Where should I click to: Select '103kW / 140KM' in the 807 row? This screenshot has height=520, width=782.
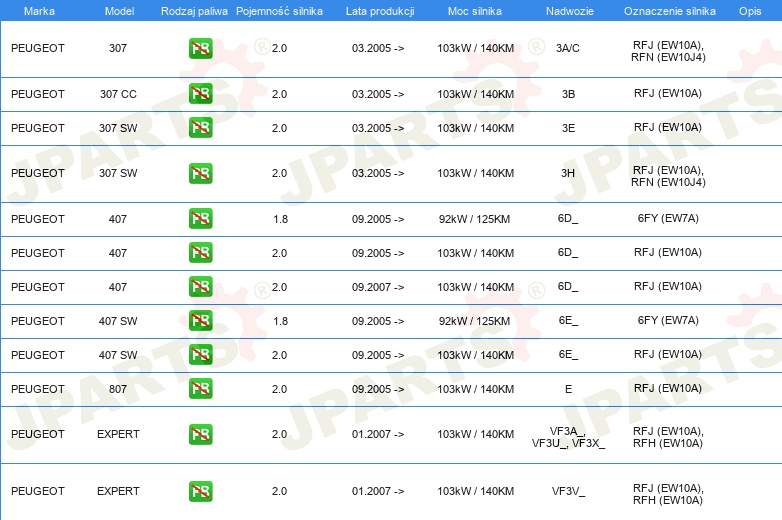(x=476, y=389)
